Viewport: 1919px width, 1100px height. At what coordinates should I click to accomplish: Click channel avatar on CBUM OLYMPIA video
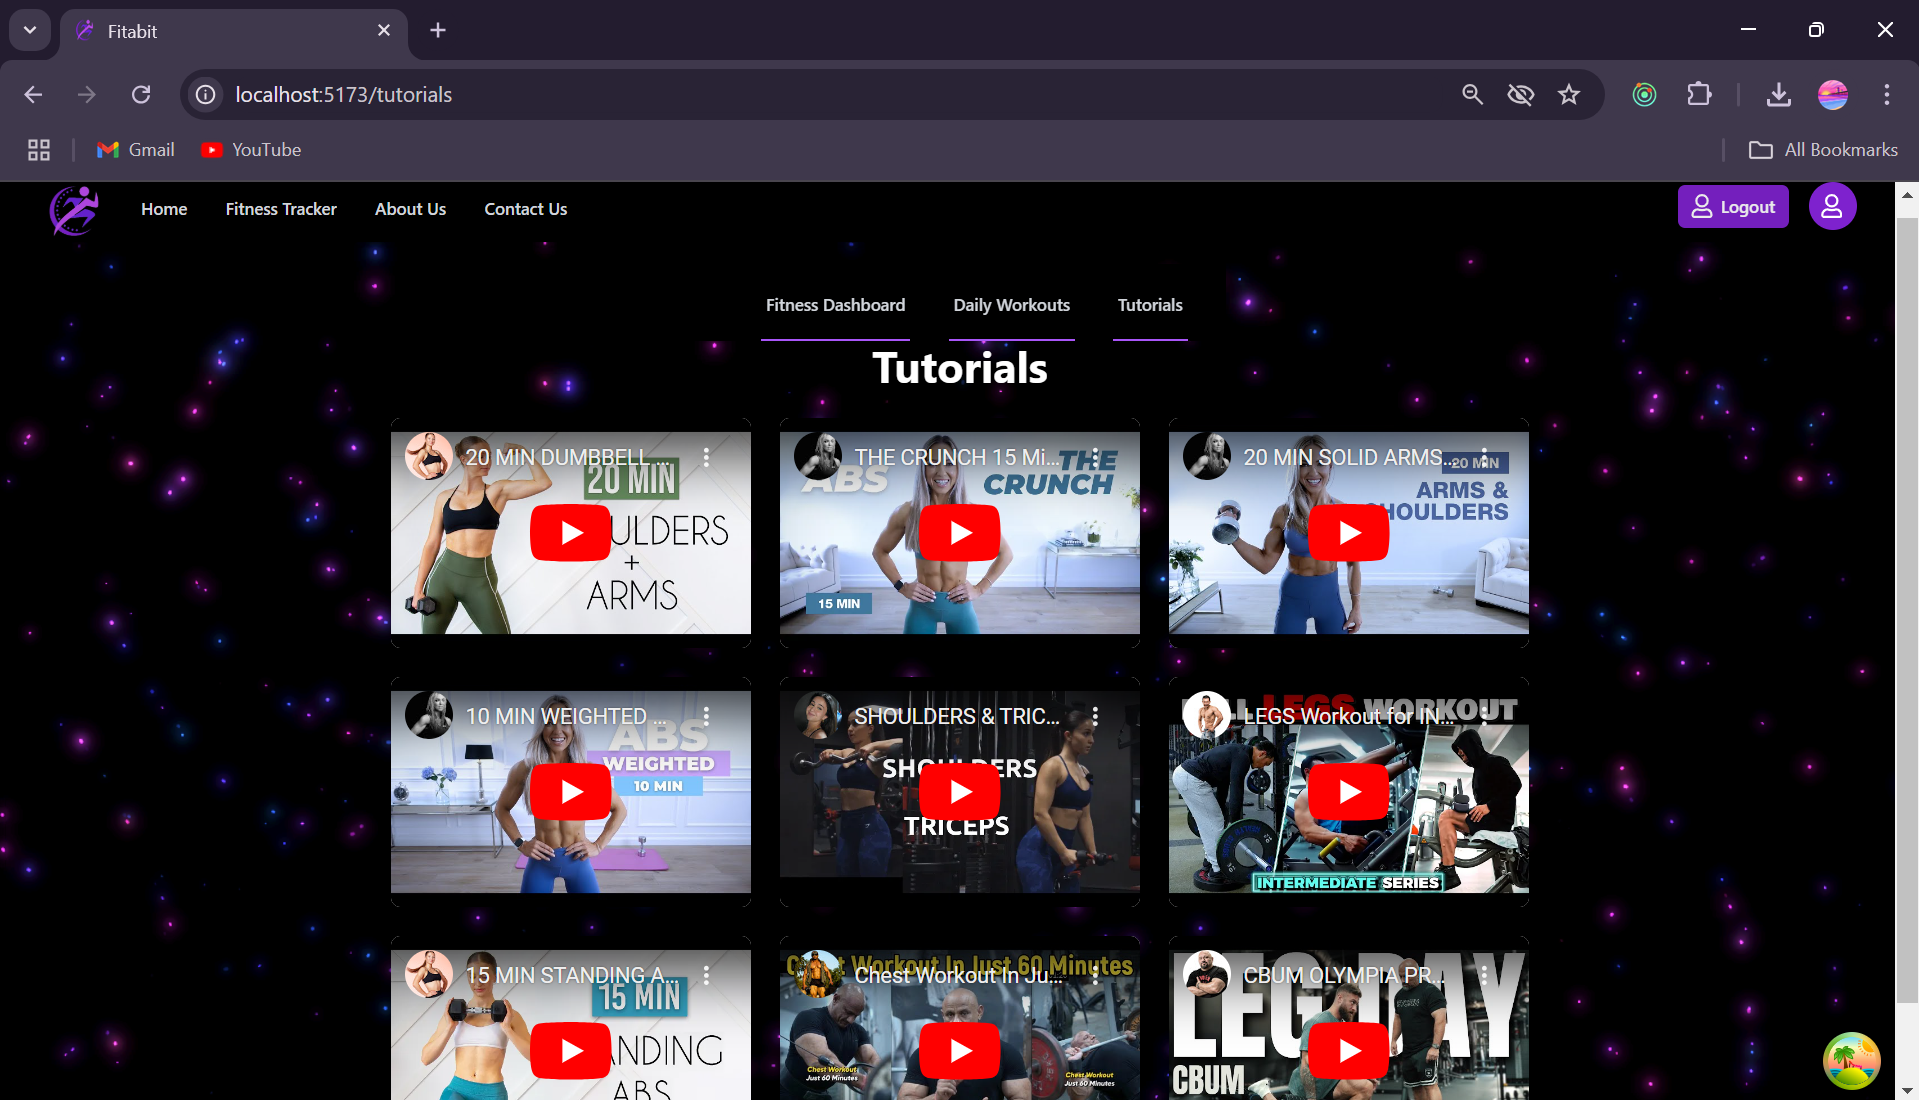(1207, 975)
